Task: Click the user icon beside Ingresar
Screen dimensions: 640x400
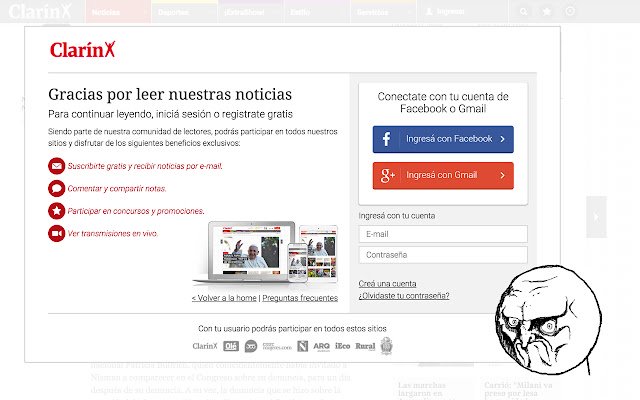Action: click(429, 12)
